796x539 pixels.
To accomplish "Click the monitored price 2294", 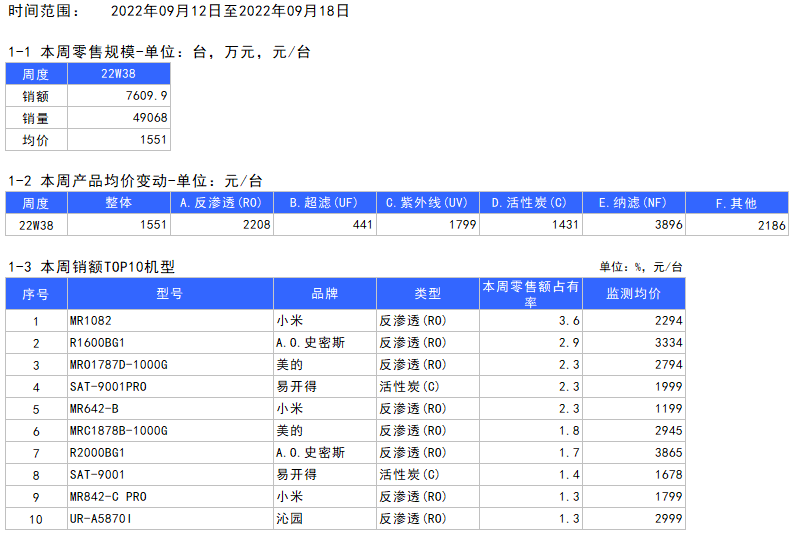I will (669, 321).
